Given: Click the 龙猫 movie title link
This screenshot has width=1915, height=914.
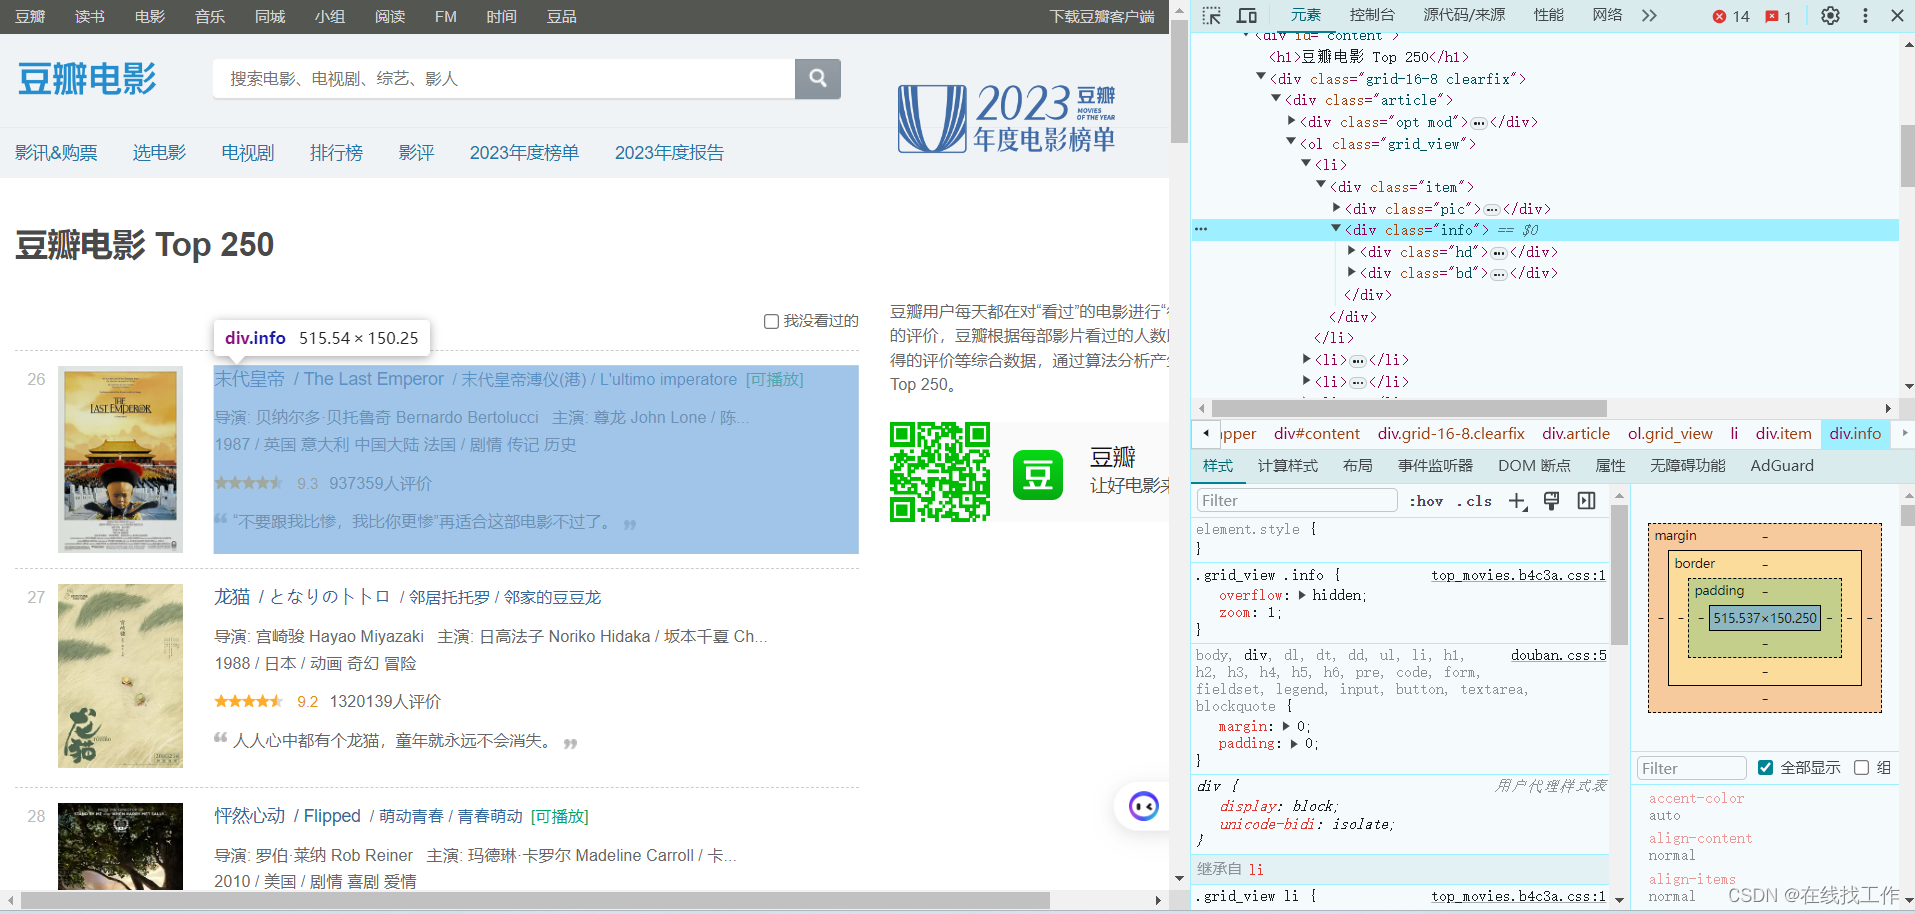Looking at the screenshot, I should point(232,597).
